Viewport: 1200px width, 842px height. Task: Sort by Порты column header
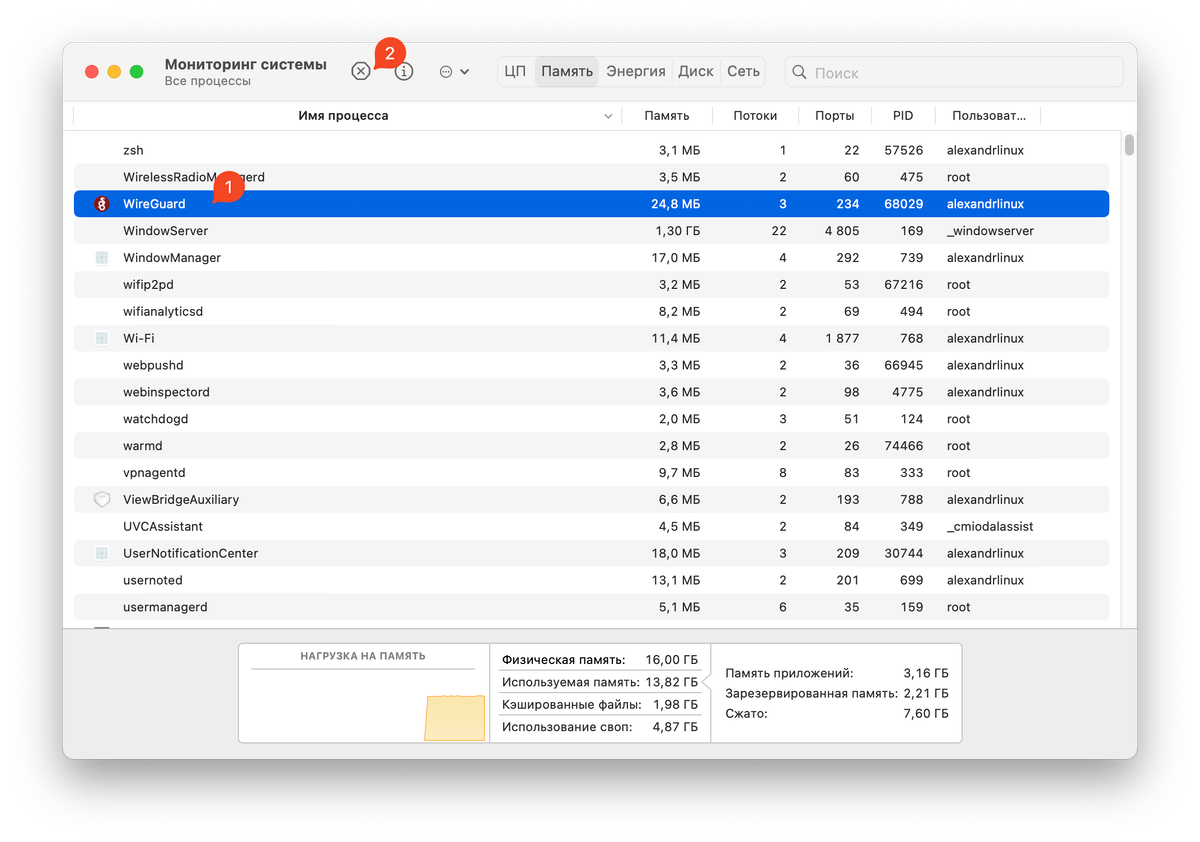click(x=834, y=116)
